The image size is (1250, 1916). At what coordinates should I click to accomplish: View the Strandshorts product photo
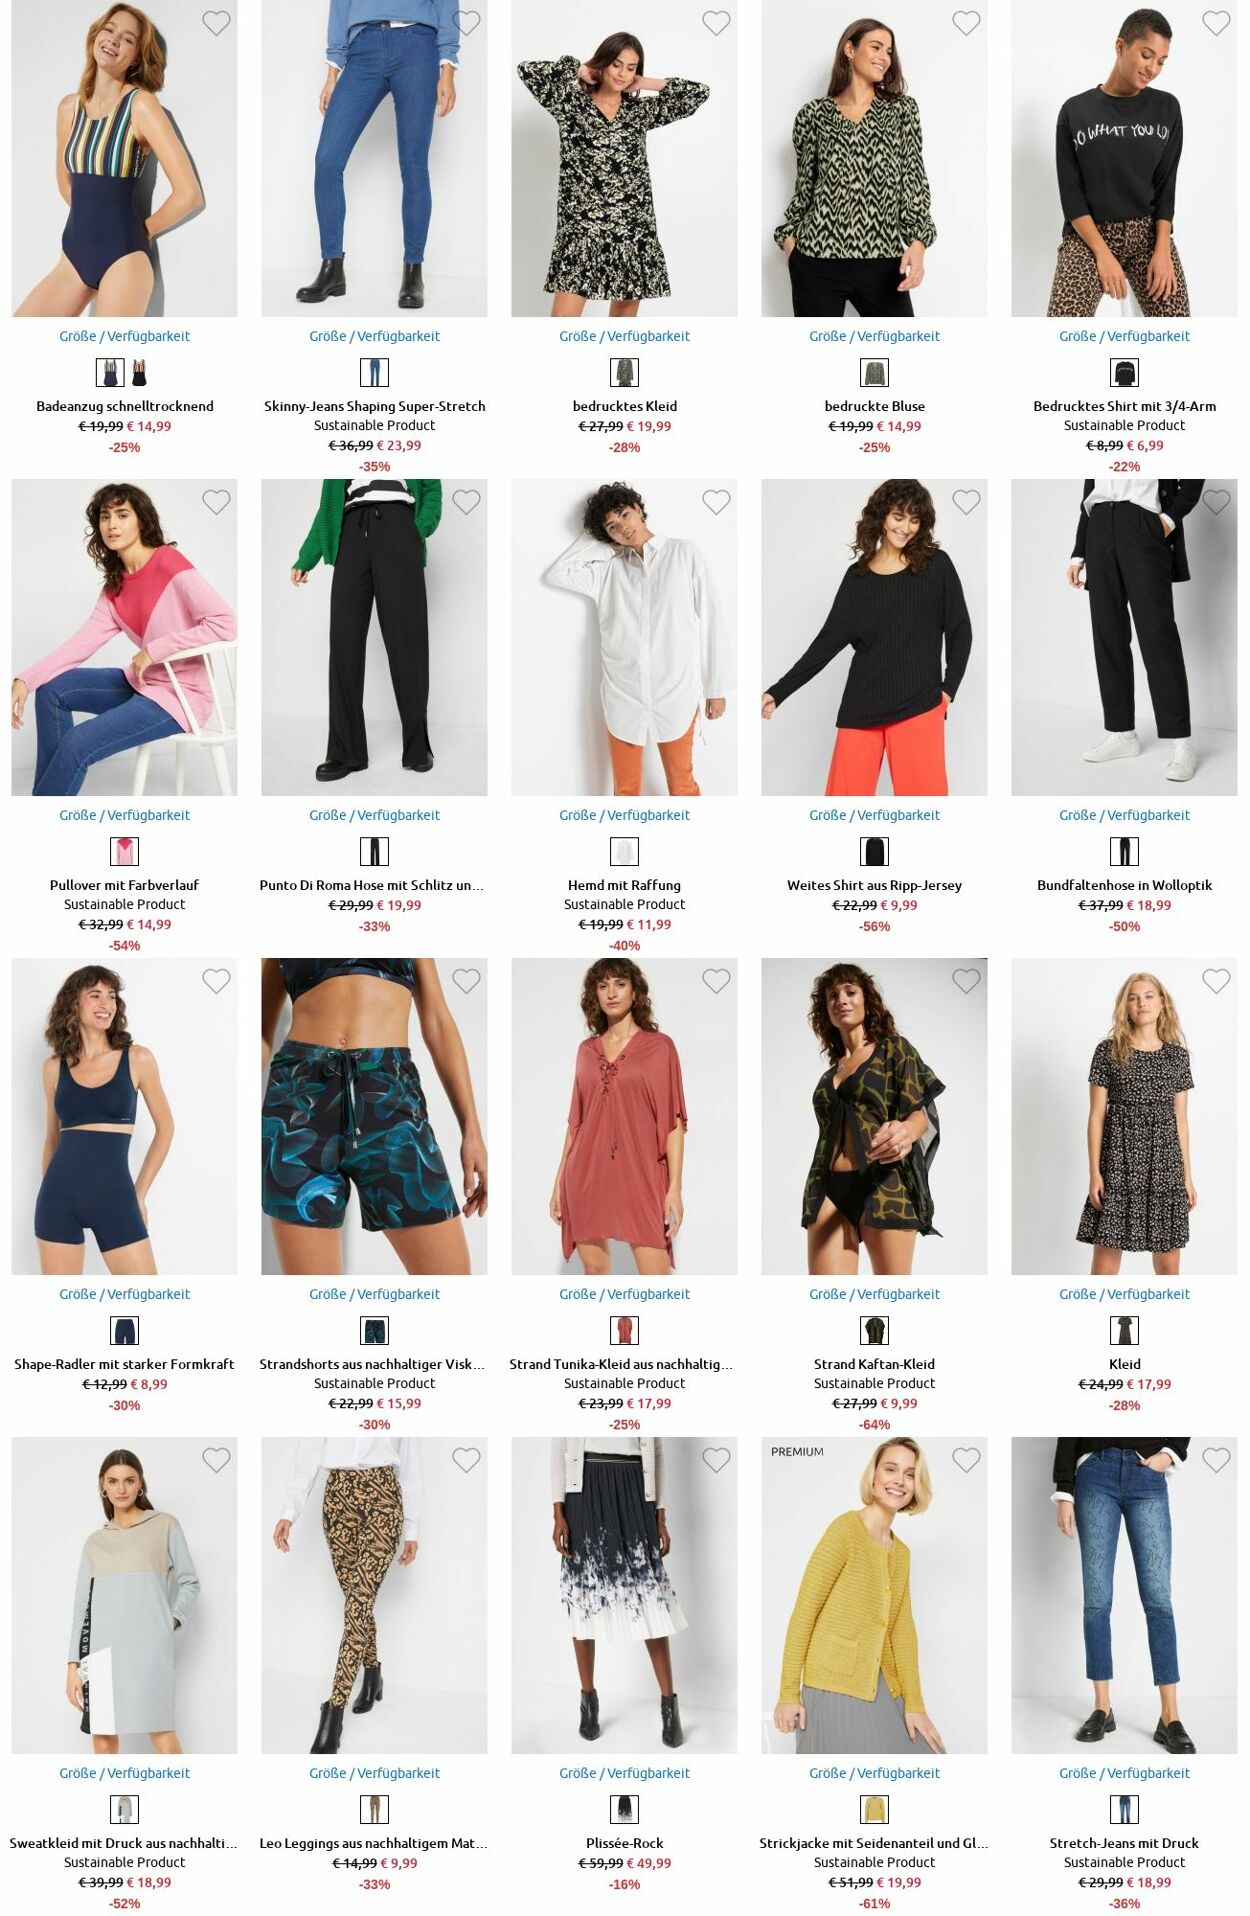pos(374,1116)
